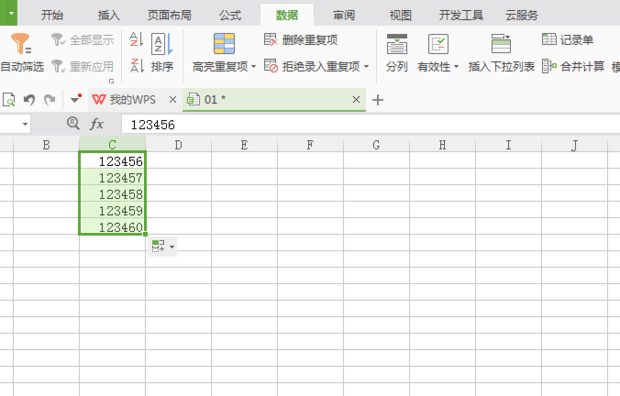The image size is (620, 396).
Task: Switch to the 公式 tab
Action: [x=230, y=15]
